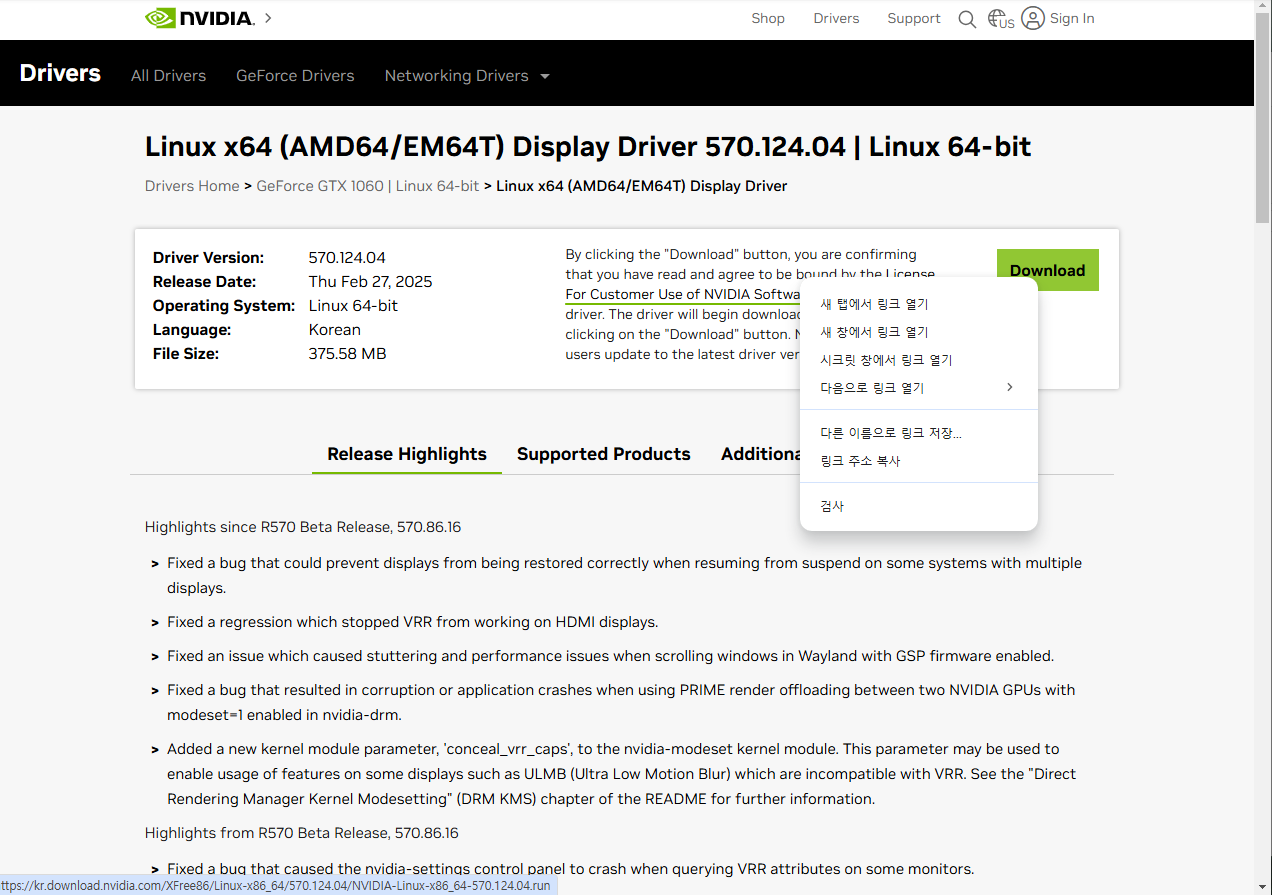Click the current 'Linux x64 Display Driver' breadcrumb
Image resolution: width=1272 pixels, height=895 pixels.
click(x=641, y=186)
